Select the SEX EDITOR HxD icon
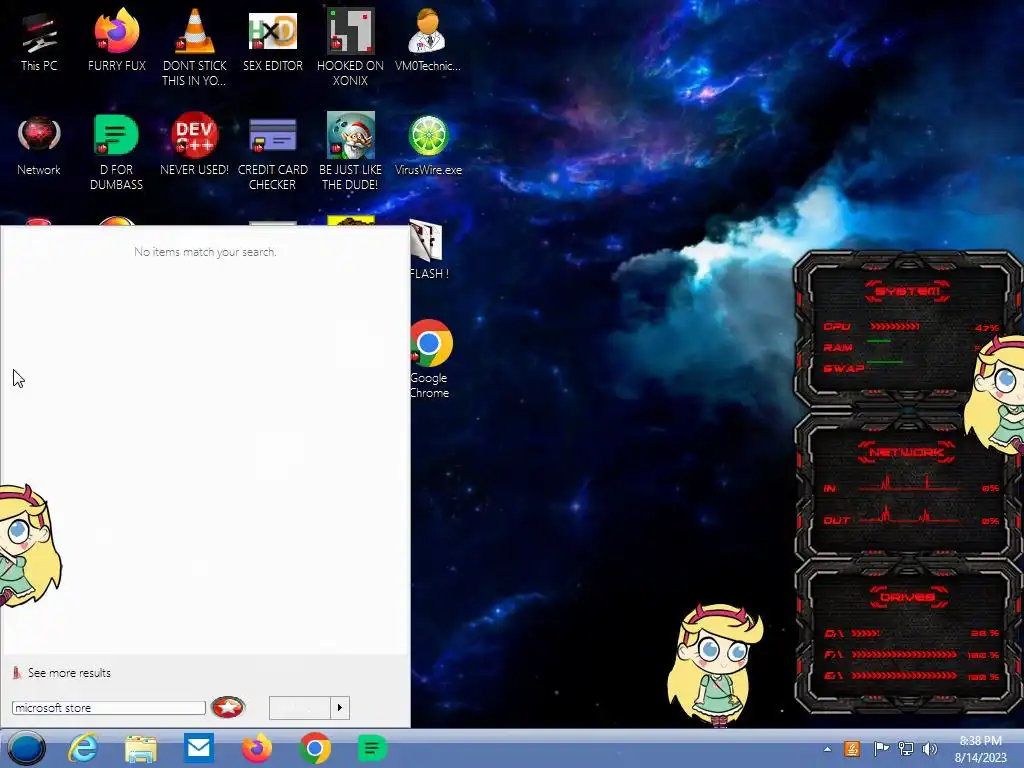The height and width of the screenshot is (768, 1024). pos(272,40)
